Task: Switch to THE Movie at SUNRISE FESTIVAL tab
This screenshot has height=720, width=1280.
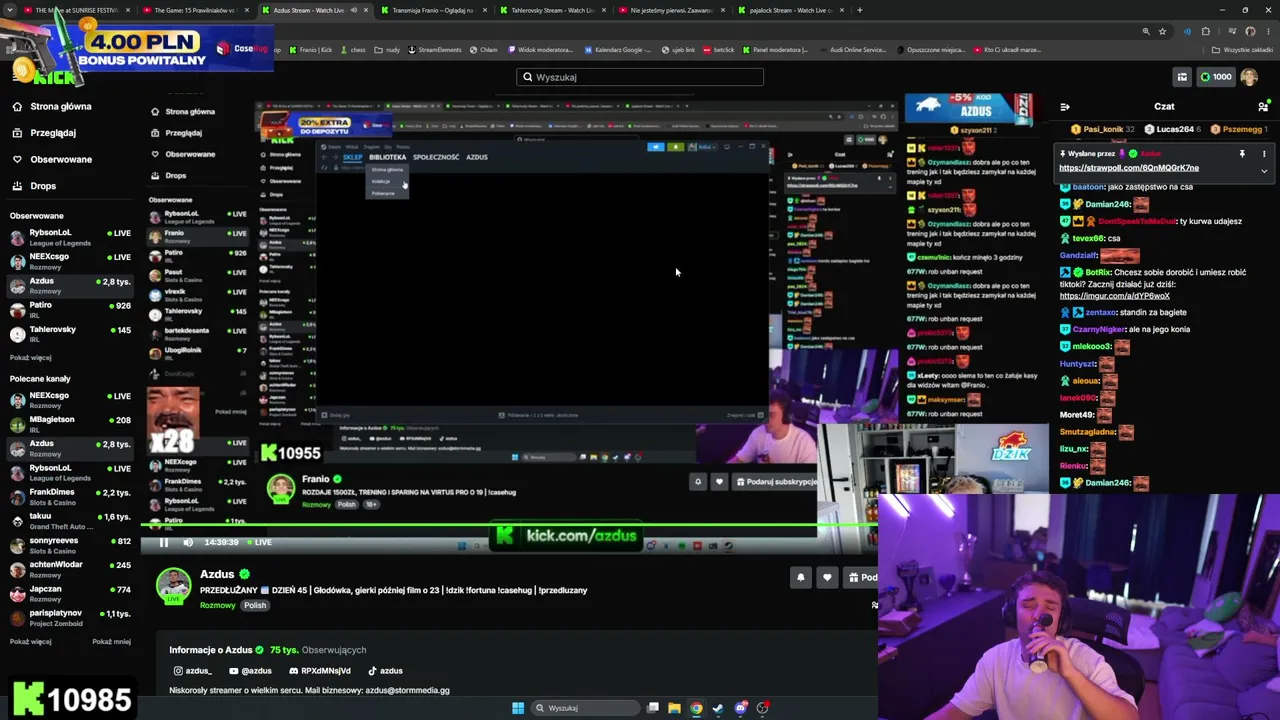Action: pos(77,10)
